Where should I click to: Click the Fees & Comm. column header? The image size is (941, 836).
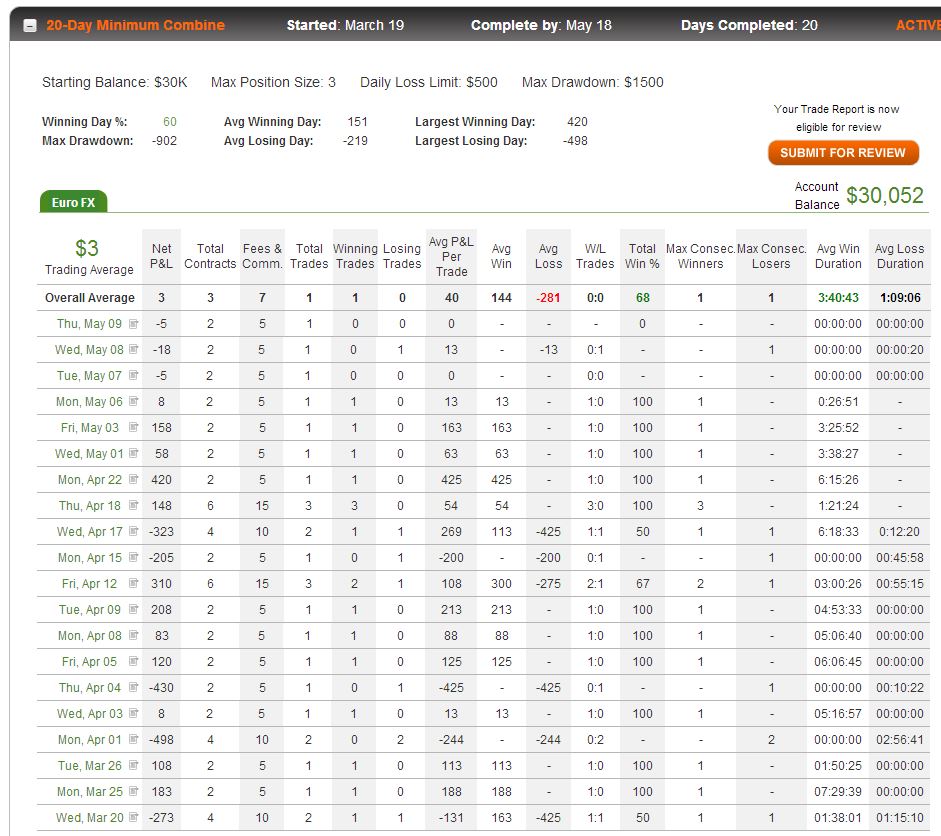[262, 256]
